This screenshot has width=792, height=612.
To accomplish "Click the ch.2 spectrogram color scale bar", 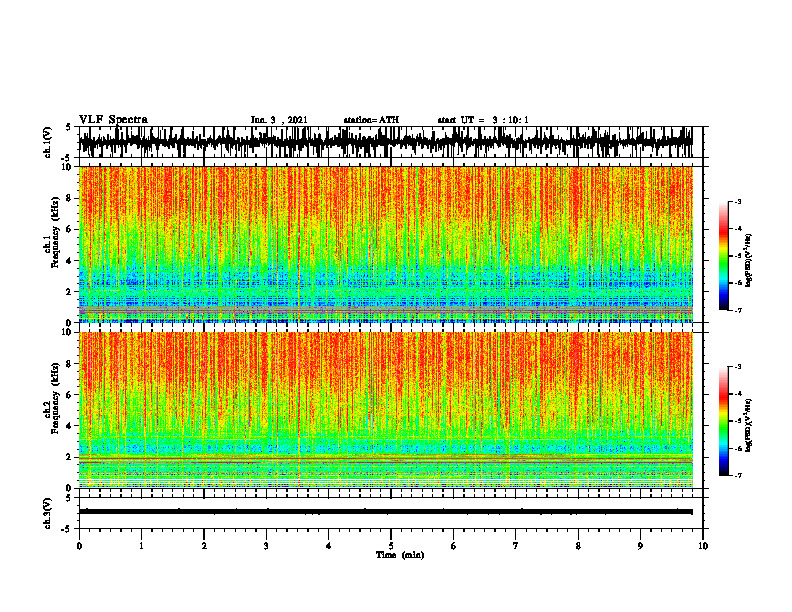I will pyautogui.click(x=724, y=421).
